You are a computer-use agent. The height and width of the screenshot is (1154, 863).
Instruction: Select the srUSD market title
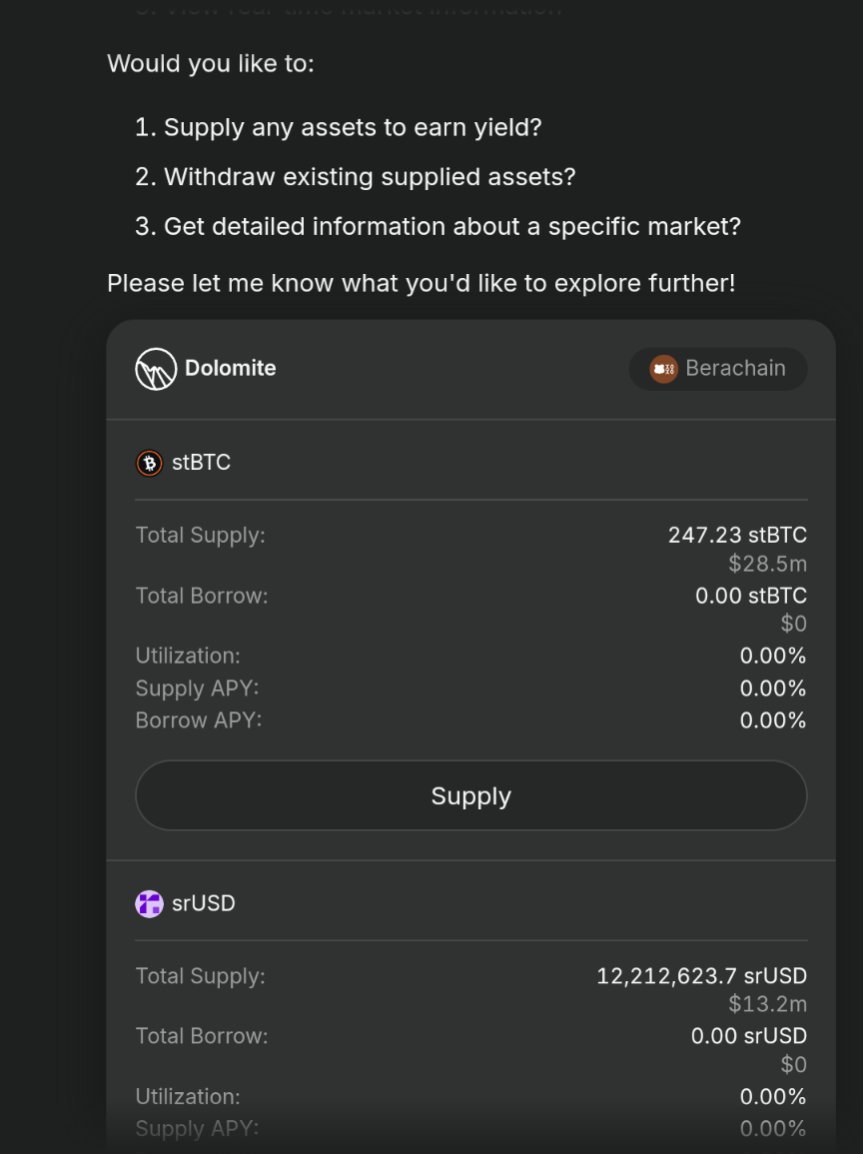click(203, 903)
